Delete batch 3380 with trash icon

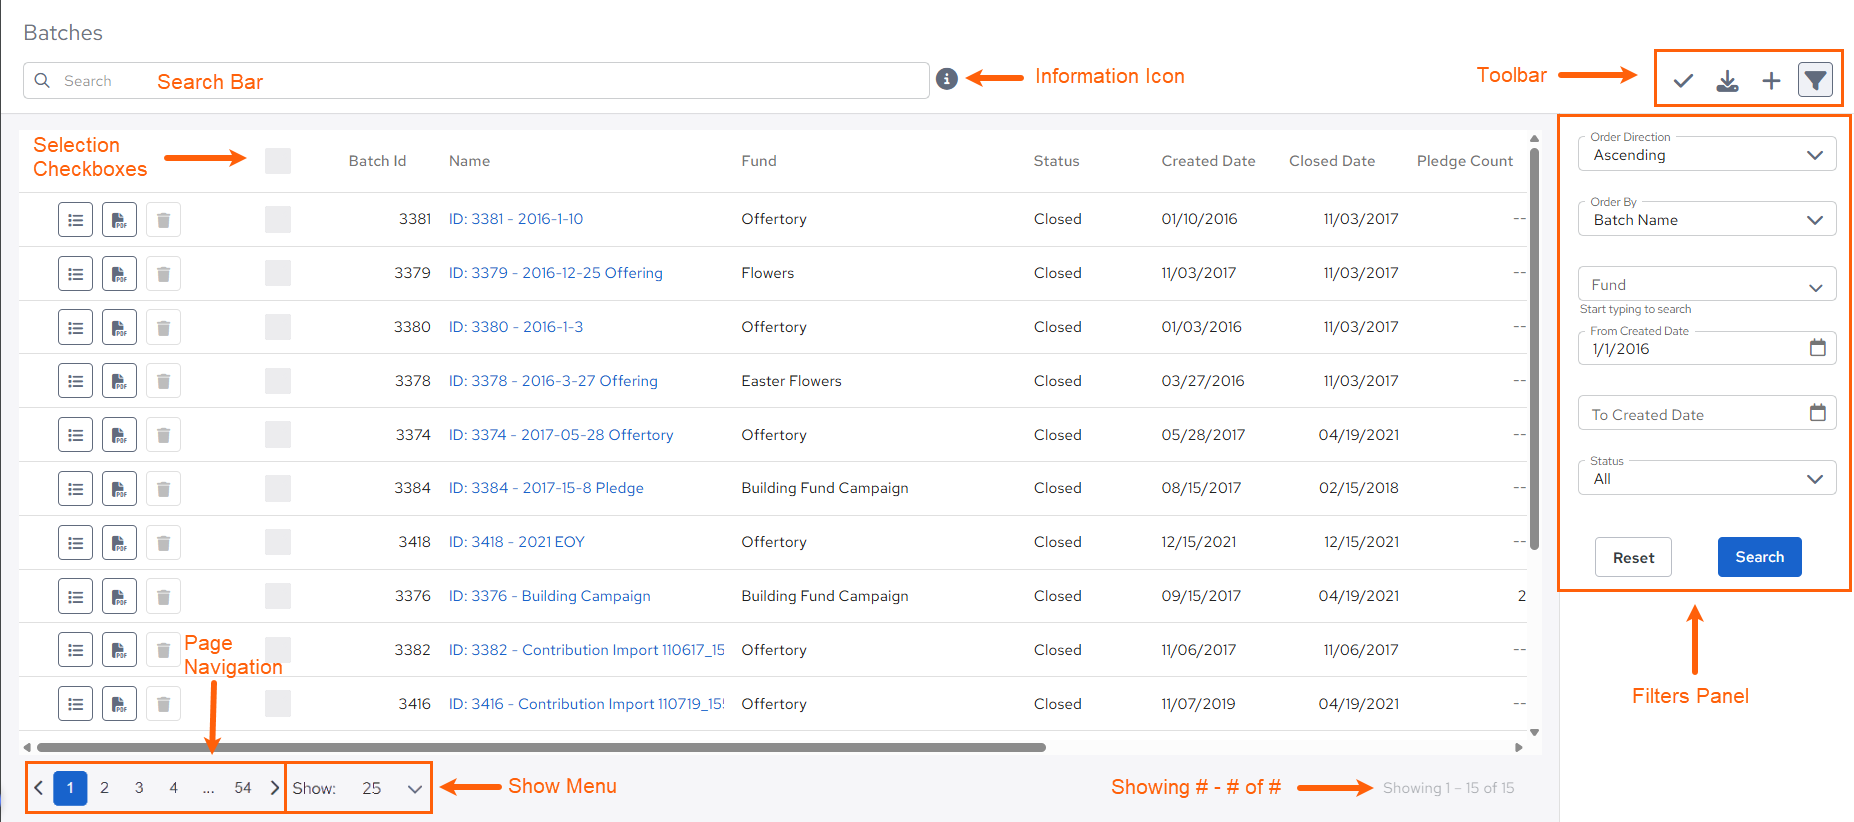[x=163, y=327]
